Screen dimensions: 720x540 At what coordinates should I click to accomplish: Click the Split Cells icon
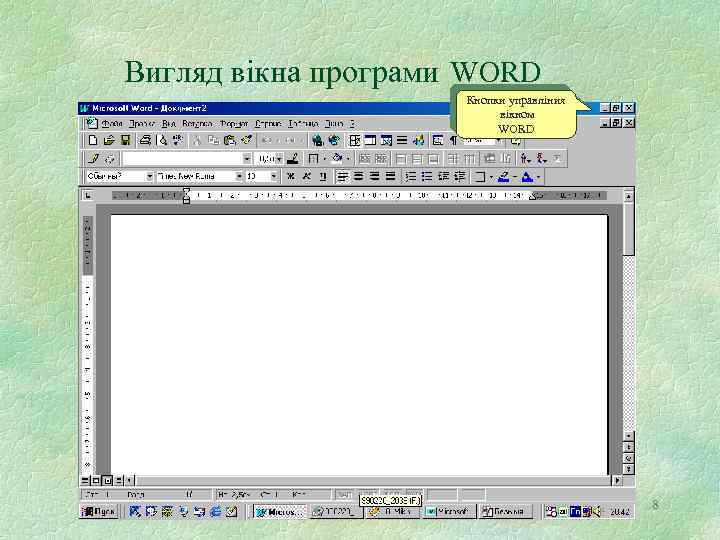[x=381, y=159]
